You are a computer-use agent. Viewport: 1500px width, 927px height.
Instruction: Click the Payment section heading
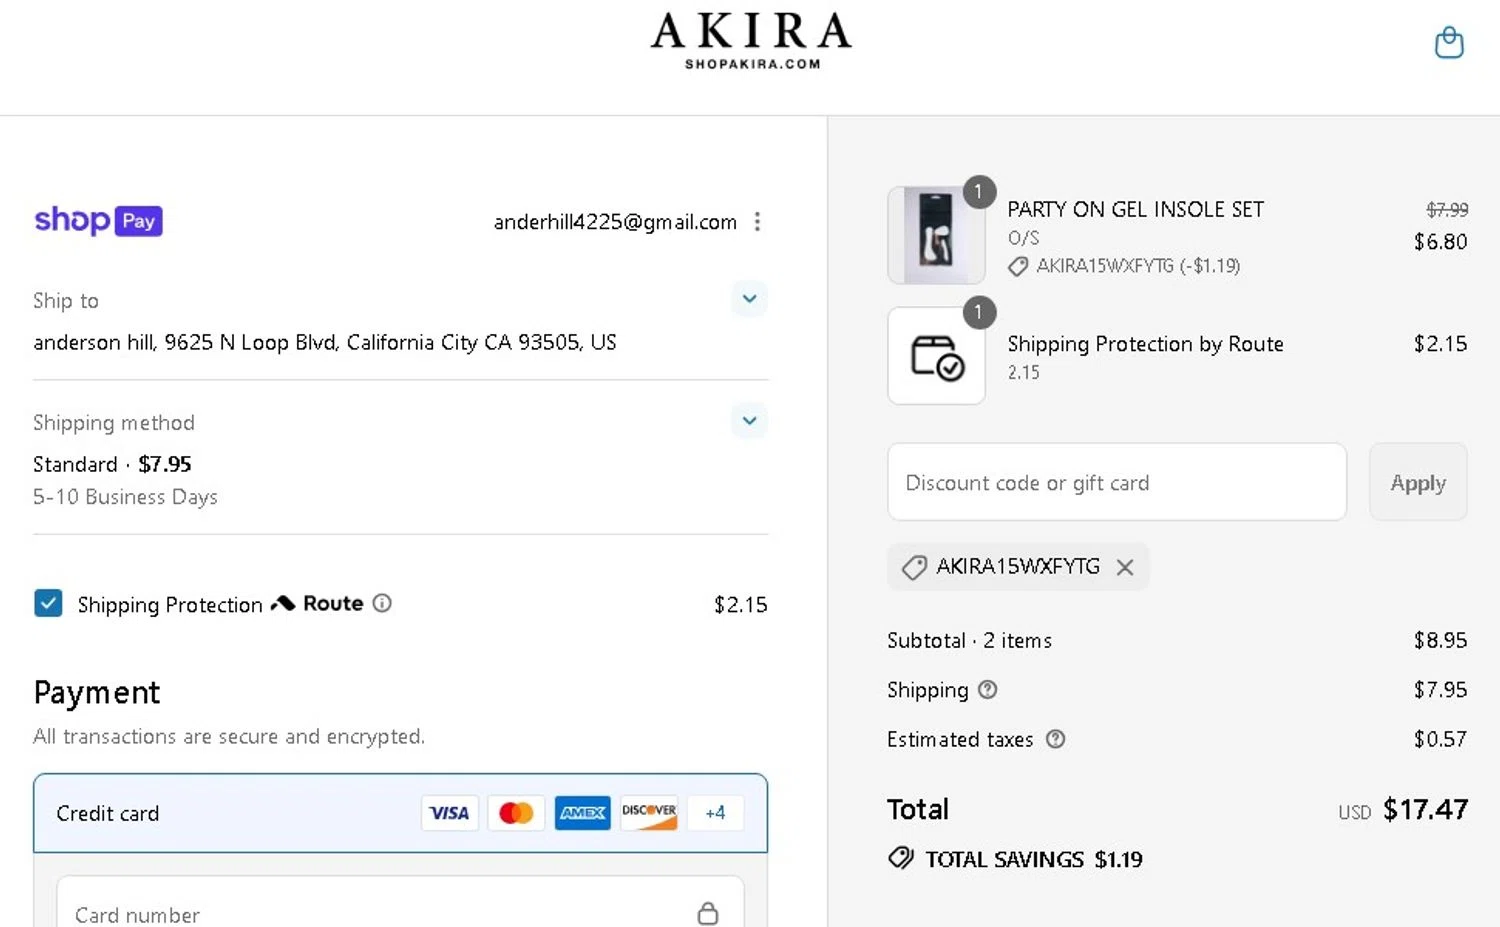97,692
